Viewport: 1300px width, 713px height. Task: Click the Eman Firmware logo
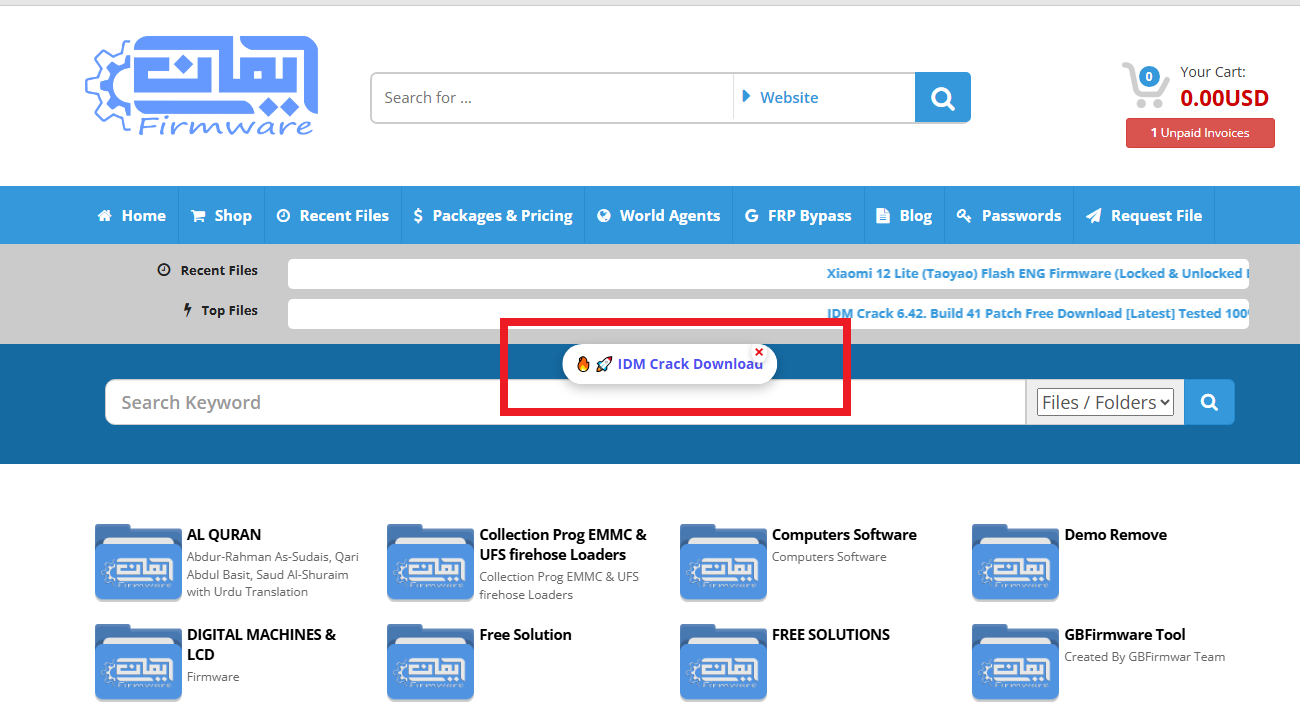click(x=202, y=86)
